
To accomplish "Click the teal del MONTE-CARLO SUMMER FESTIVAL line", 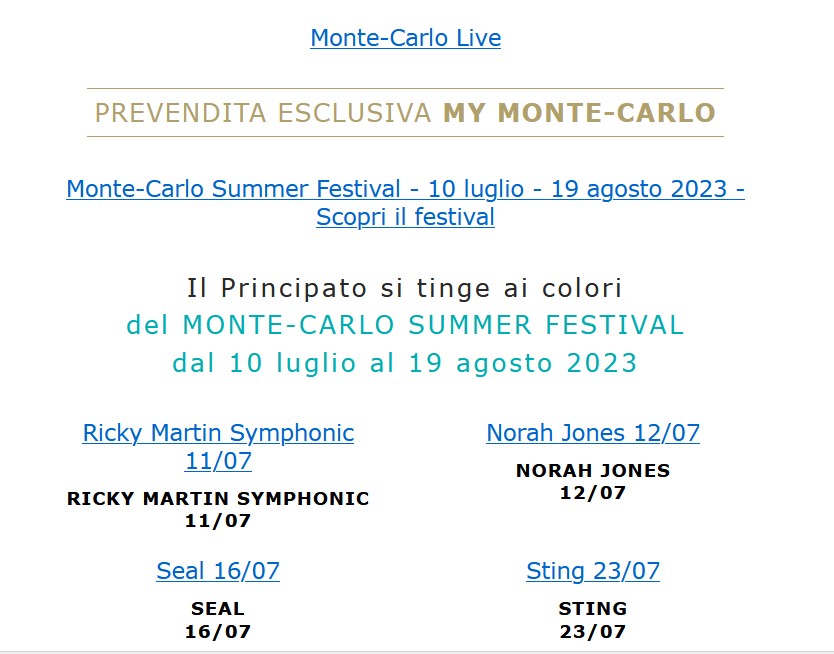I will coord(405,325).
